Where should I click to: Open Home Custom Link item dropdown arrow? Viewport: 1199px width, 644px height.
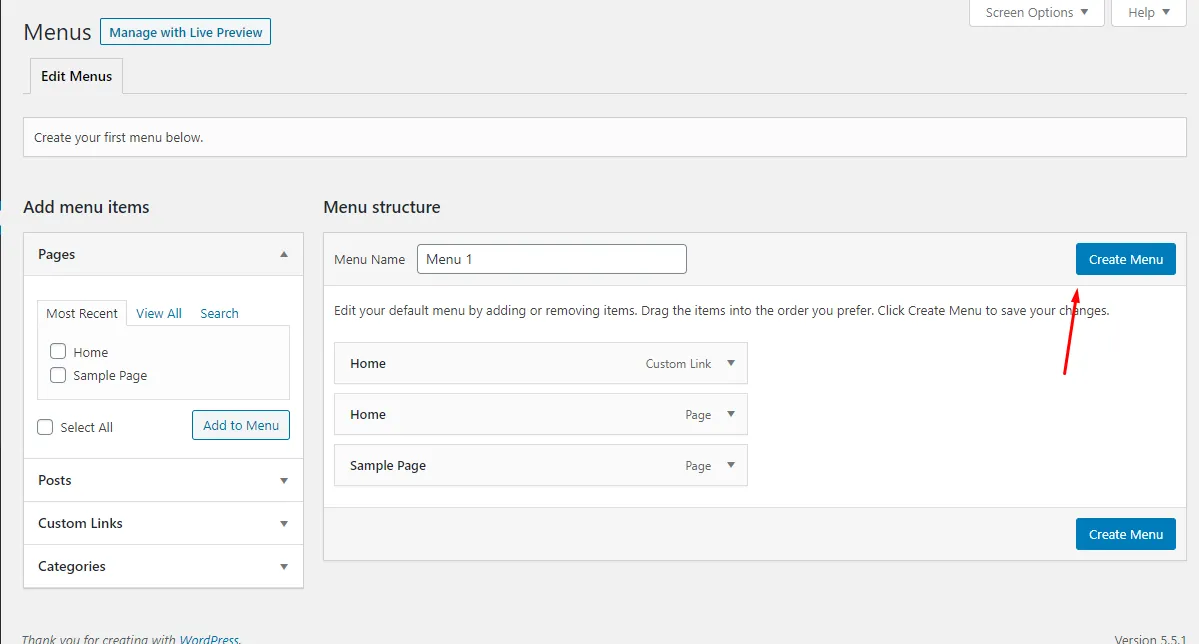tap(731, 364)
